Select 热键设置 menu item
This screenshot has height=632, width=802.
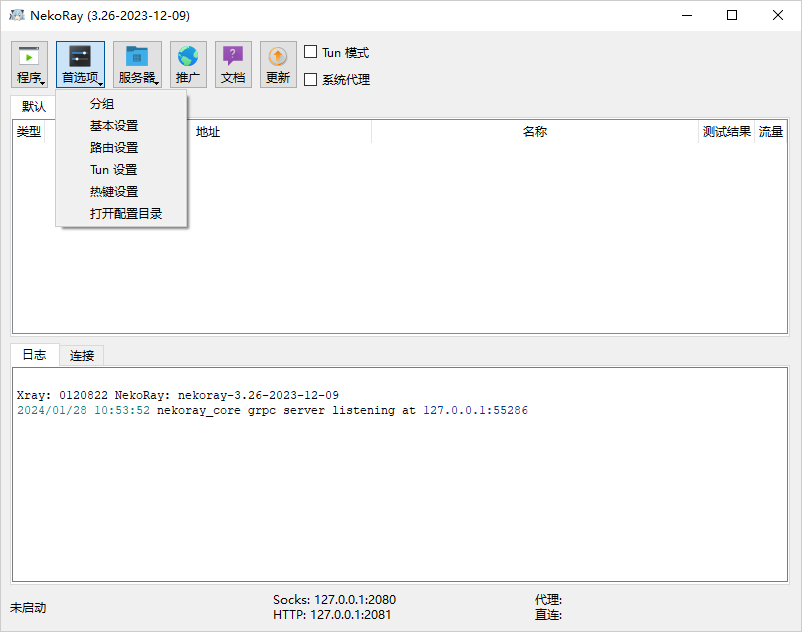(114, 192)
